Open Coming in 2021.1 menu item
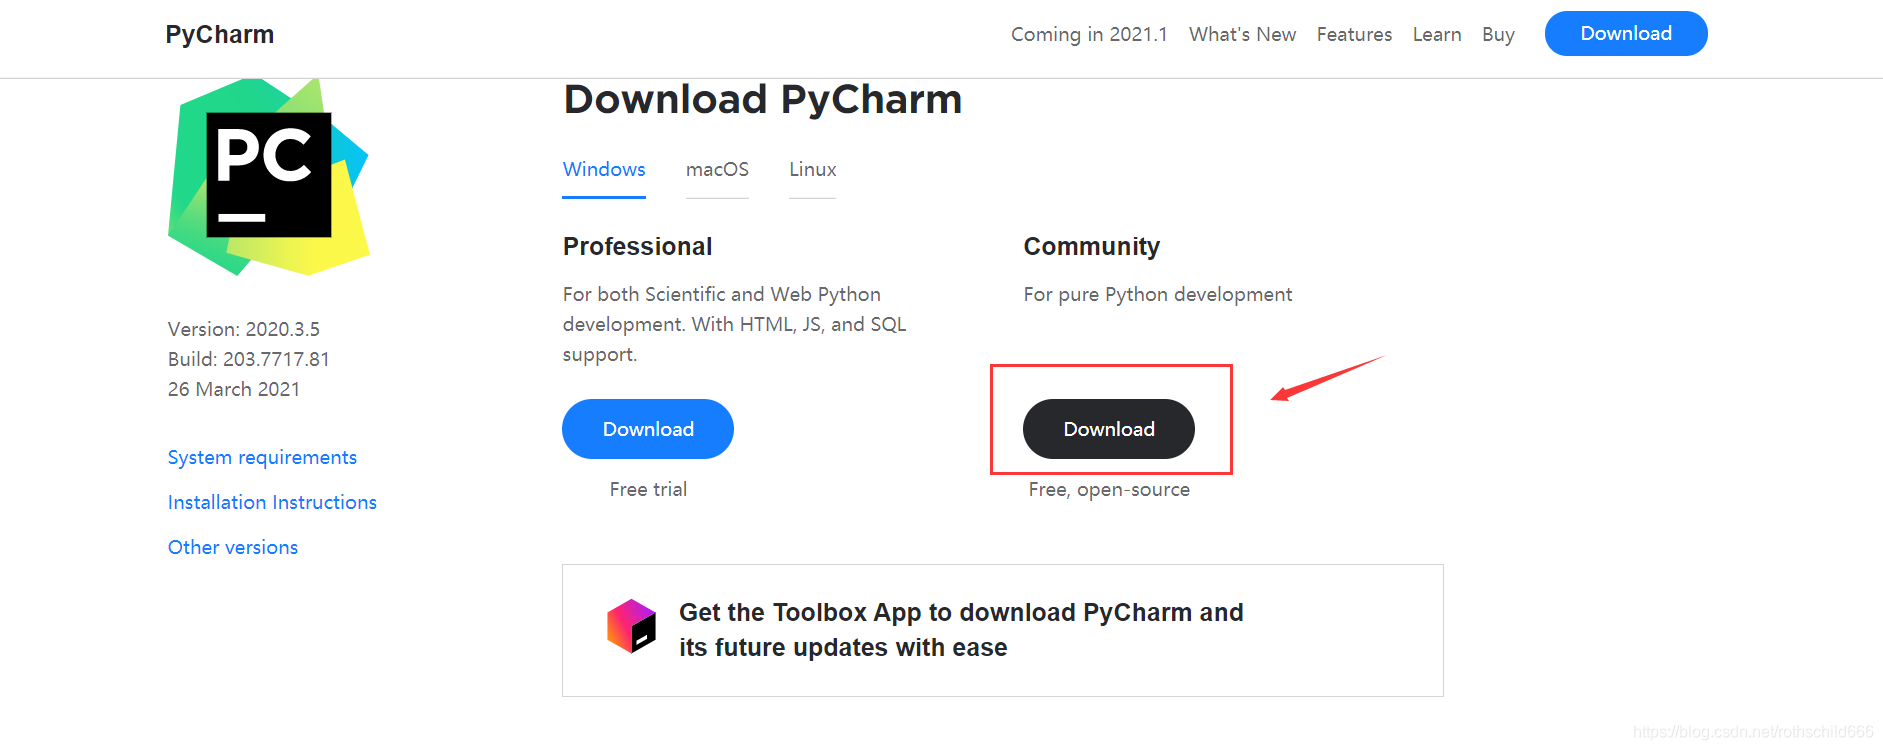This screenshot has width=1883, height=750. tap(1089, 35)
